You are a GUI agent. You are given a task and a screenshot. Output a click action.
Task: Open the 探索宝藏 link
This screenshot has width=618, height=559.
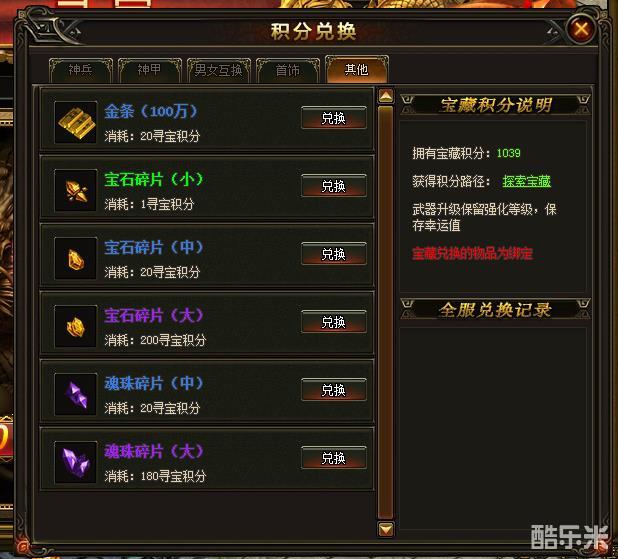pos(527,181)
